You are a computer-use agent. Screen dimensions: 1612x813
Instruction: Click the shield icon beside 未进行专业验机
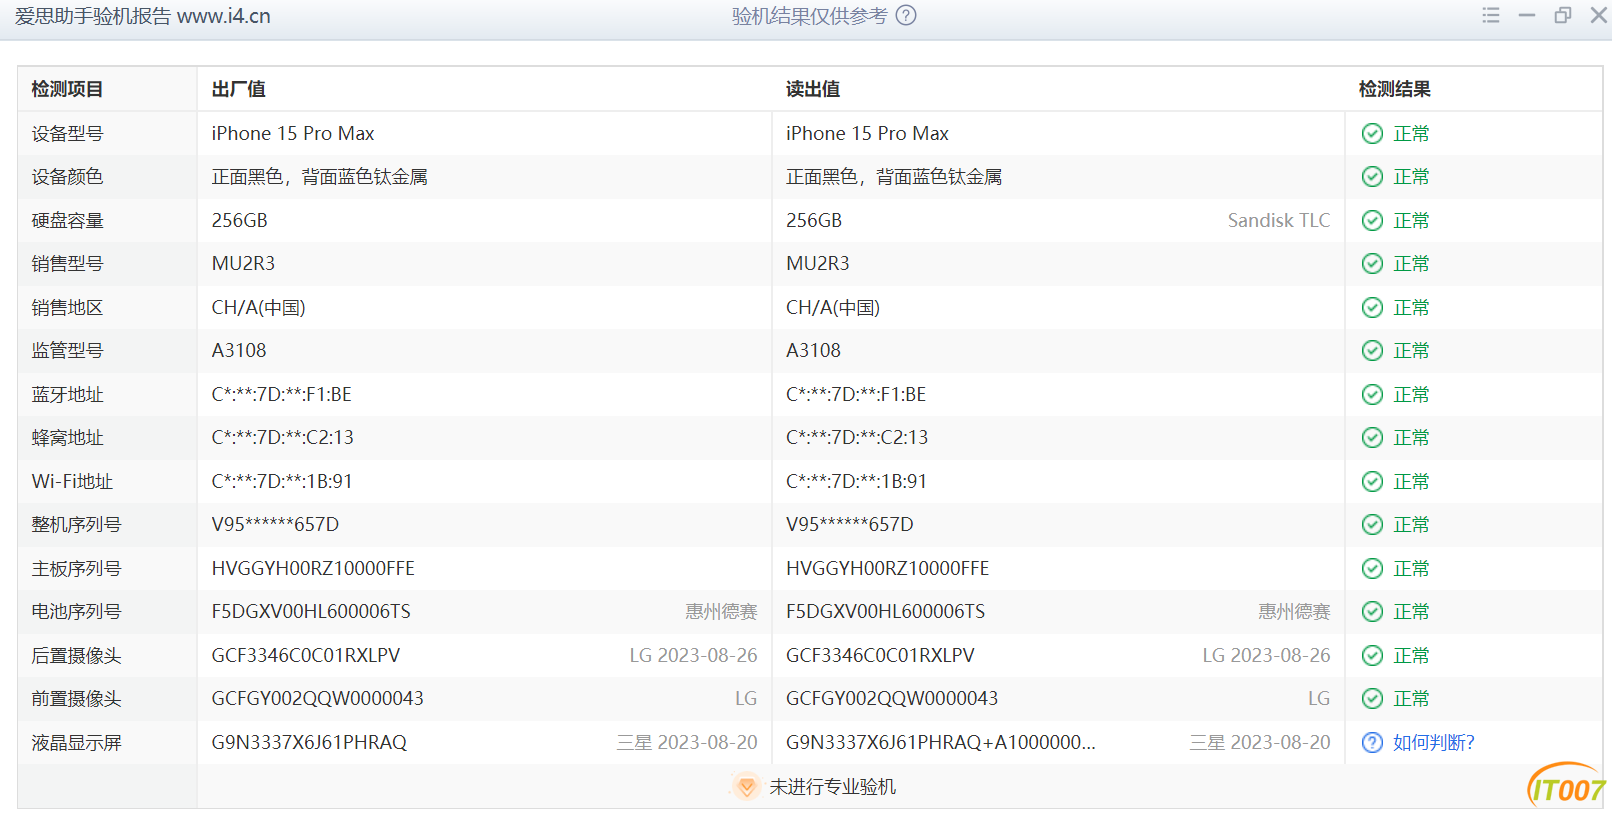click(x=746, y=787)
